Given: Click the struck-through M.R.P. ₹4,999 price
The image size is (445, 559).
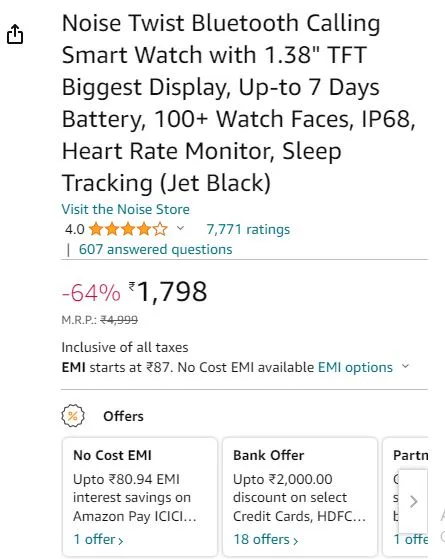Looking at the screenshot, I should click(x=119, y=320).
